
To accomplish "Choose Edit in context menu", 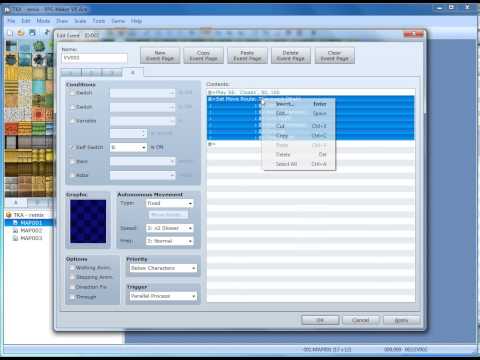I will tap(299, 113).
